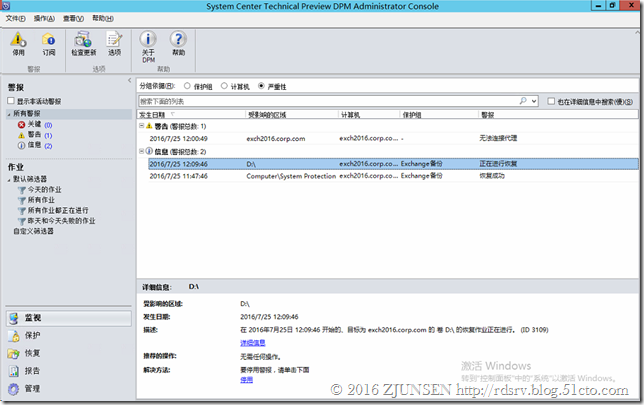Select the 11:47:46 Computer\System Protection row
Screen dimensions: 644x405
pyautogui.click(x=393, y=176)
